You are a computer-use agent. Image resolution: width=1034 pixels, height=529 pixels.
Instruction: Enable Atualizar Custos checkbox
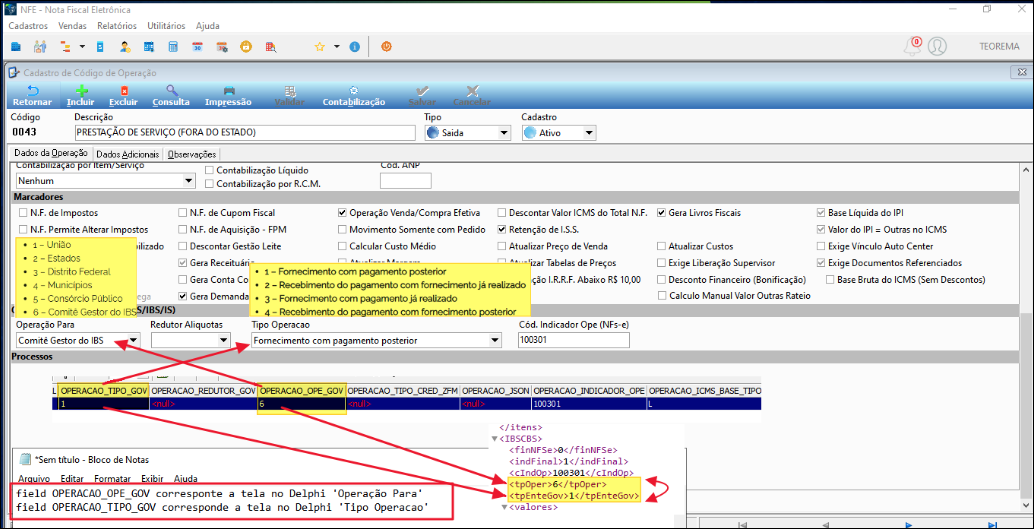click(x=661, y=246)
